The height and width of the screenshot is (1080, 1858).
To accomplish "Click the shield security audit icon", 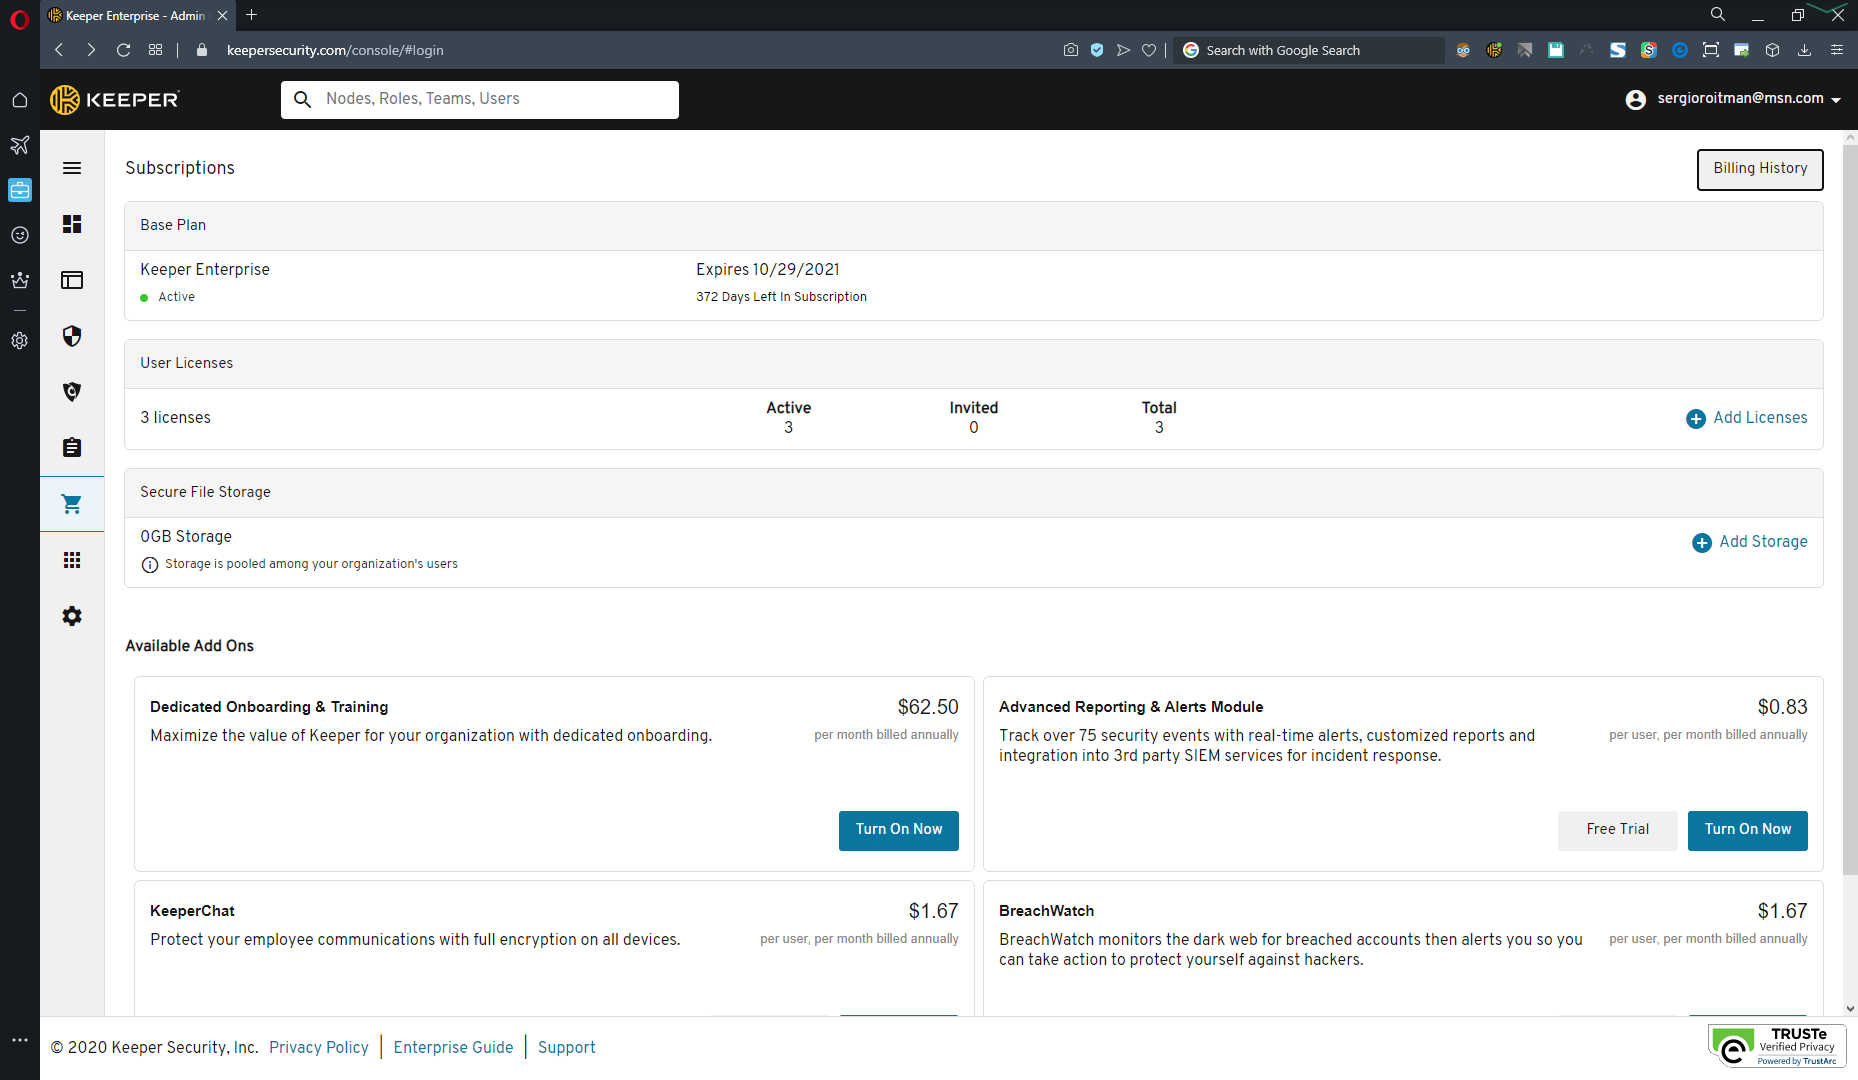I will point(72,336).
